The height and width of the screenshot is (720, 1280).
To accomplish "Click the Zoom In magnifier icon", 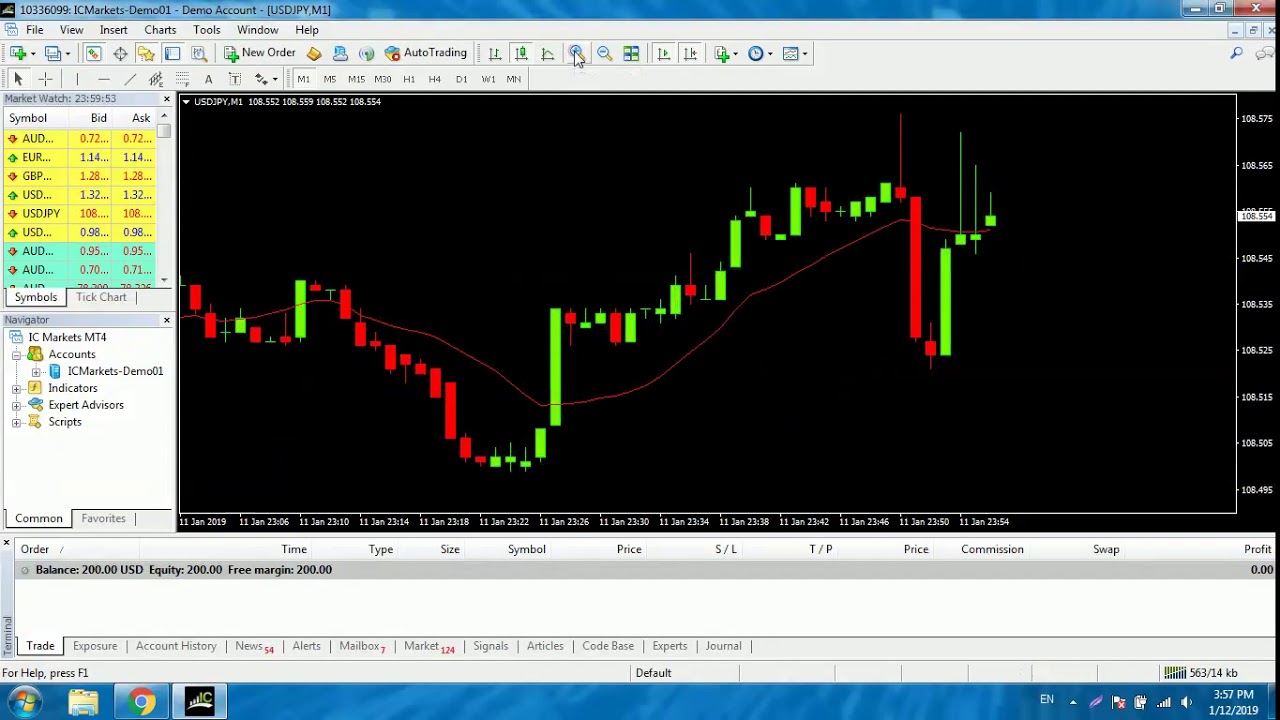I will point(576,53).
